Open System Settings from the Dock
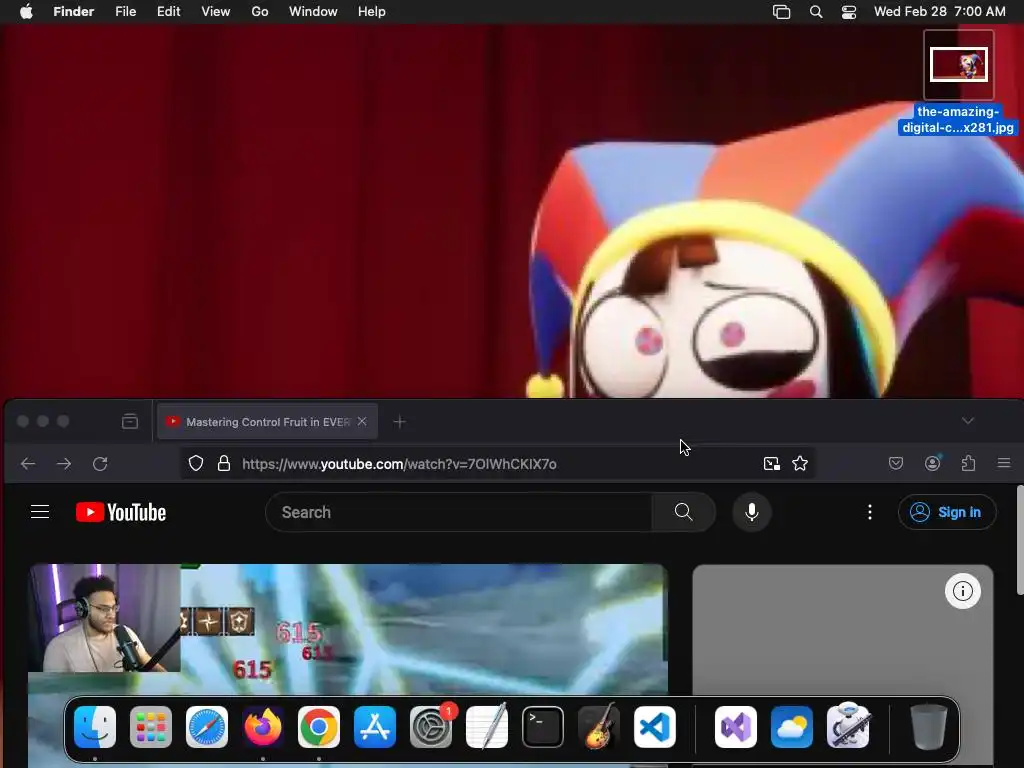Viewport: 1024px width, 768px height. 431,727
